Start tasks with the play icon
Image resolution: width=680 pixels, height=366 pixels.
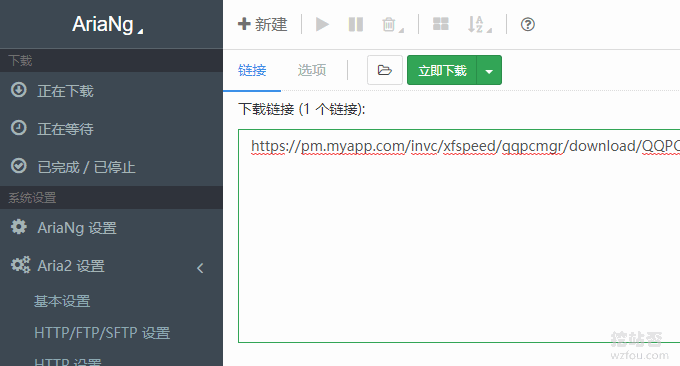[322, 24]
